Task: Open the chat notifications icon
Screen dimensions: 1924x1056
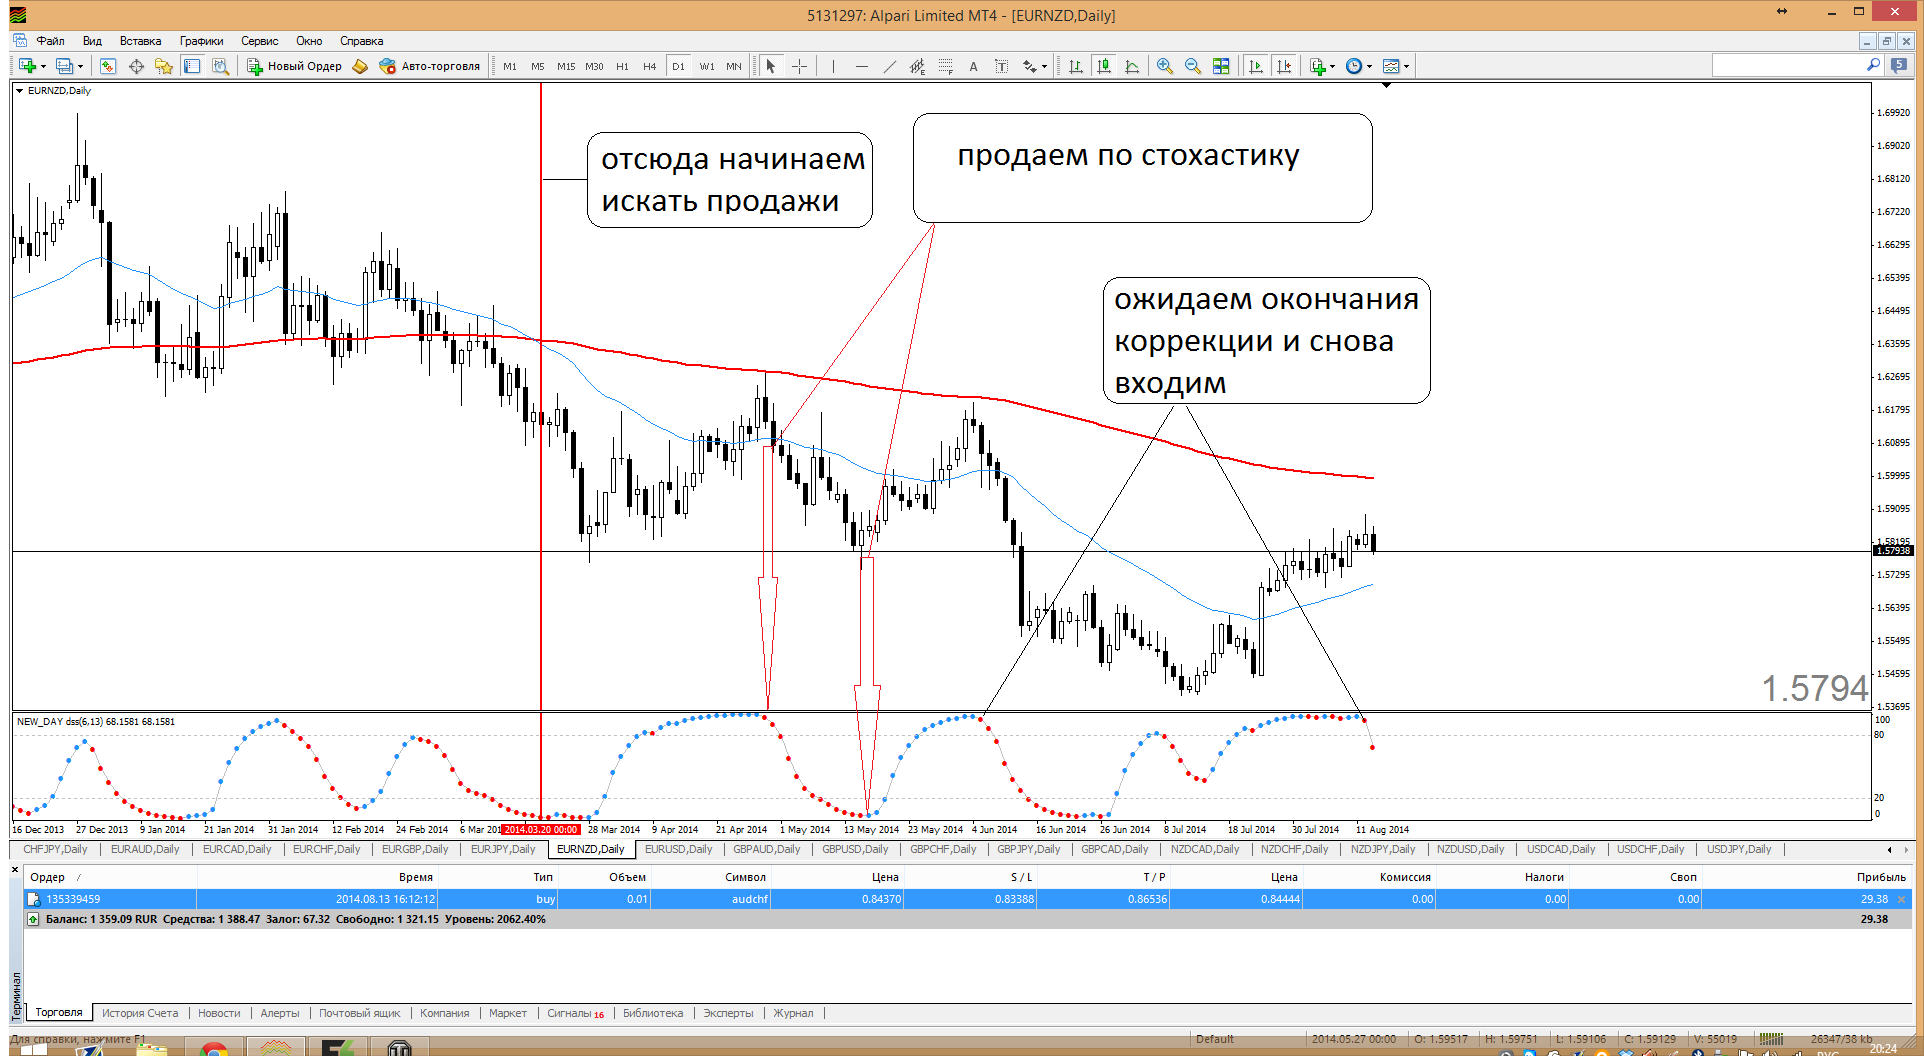Action: (x=1899, y=65)
